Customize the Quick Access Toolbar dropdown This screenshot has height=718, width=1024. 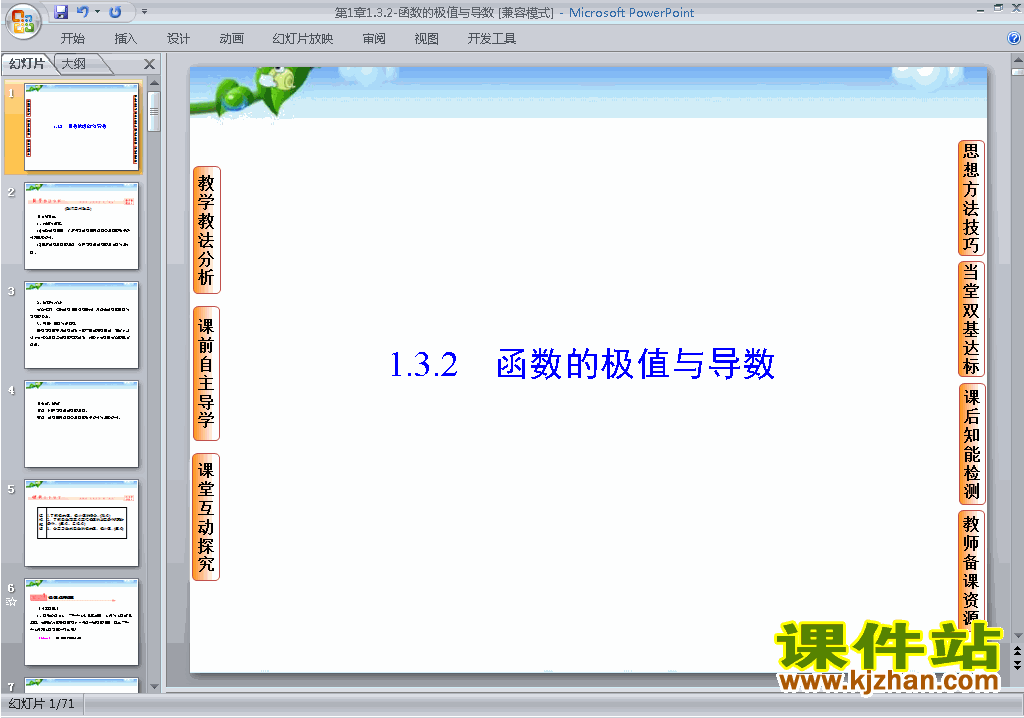coord(144,12)
